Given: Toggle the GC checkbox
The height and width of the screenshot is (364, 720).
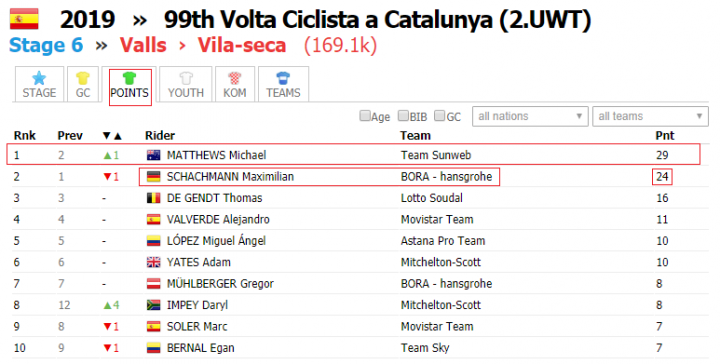Looking at the screenshot, I should click(x=439, y=116).
